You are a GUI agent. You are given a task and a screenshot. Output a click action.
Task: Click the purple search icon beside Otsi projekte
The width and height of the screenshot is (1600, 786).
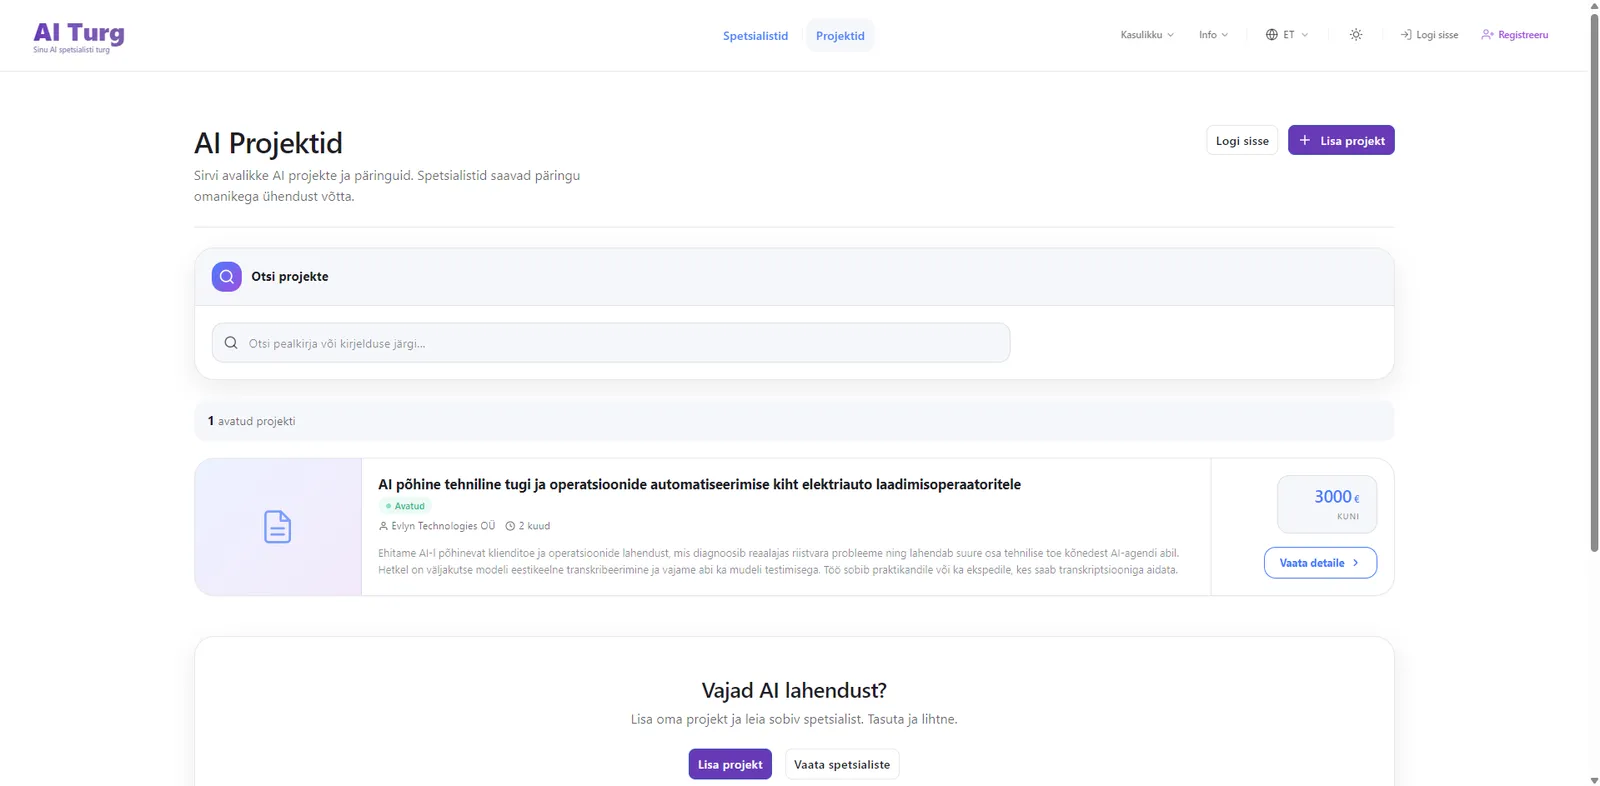(x=227, y=277)
